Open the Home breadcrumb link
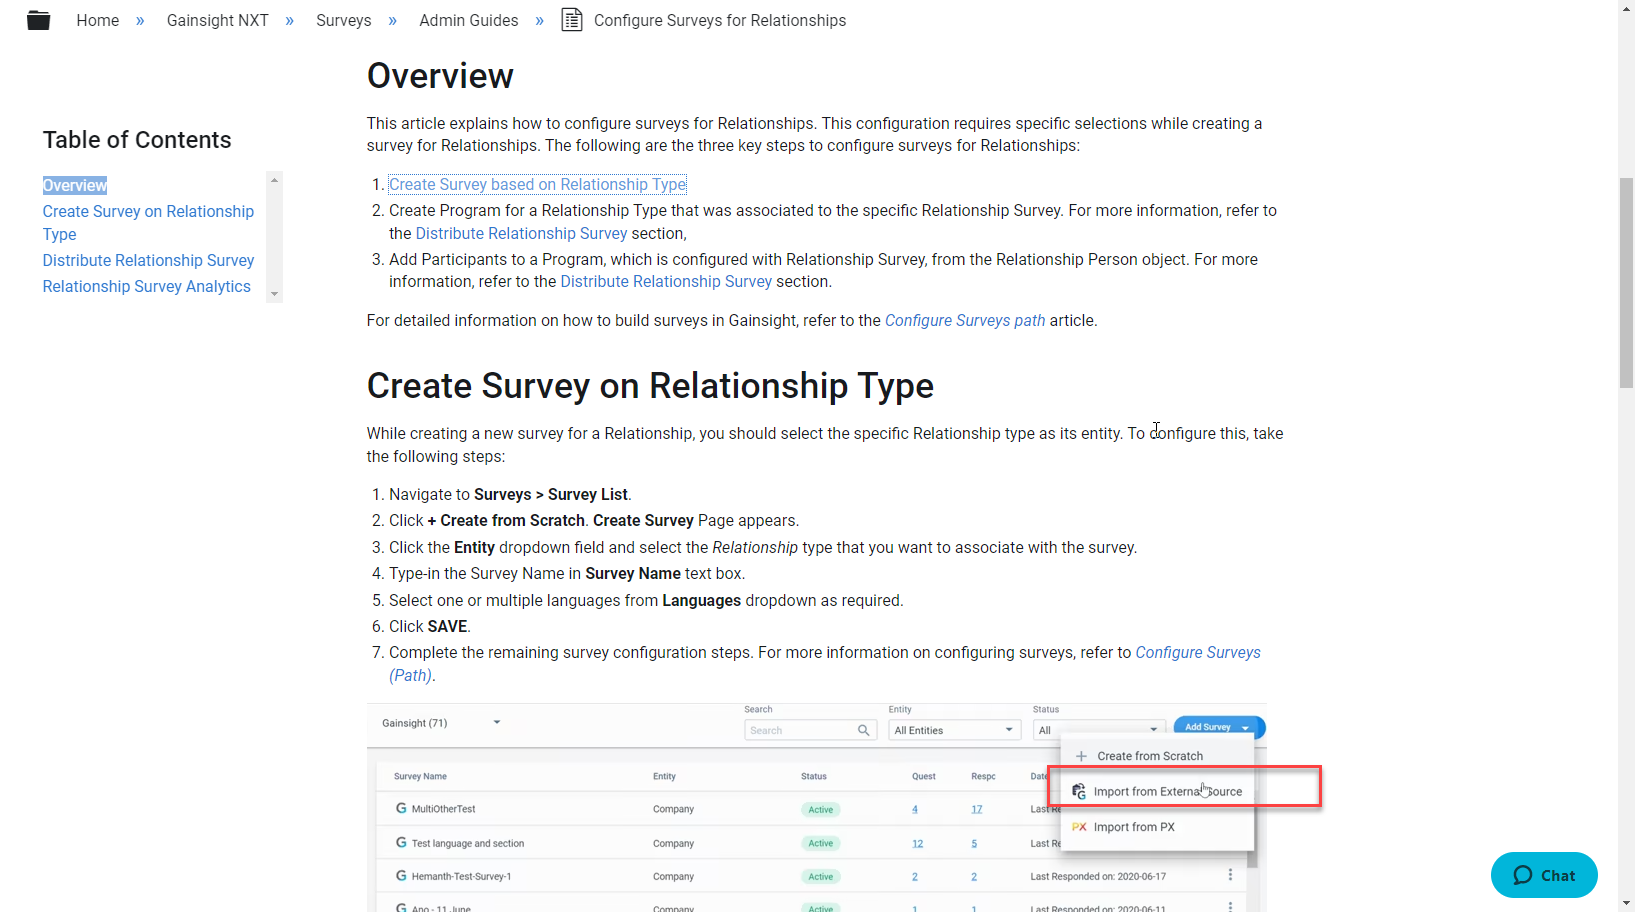1635x912 pixels. [98, 20]
